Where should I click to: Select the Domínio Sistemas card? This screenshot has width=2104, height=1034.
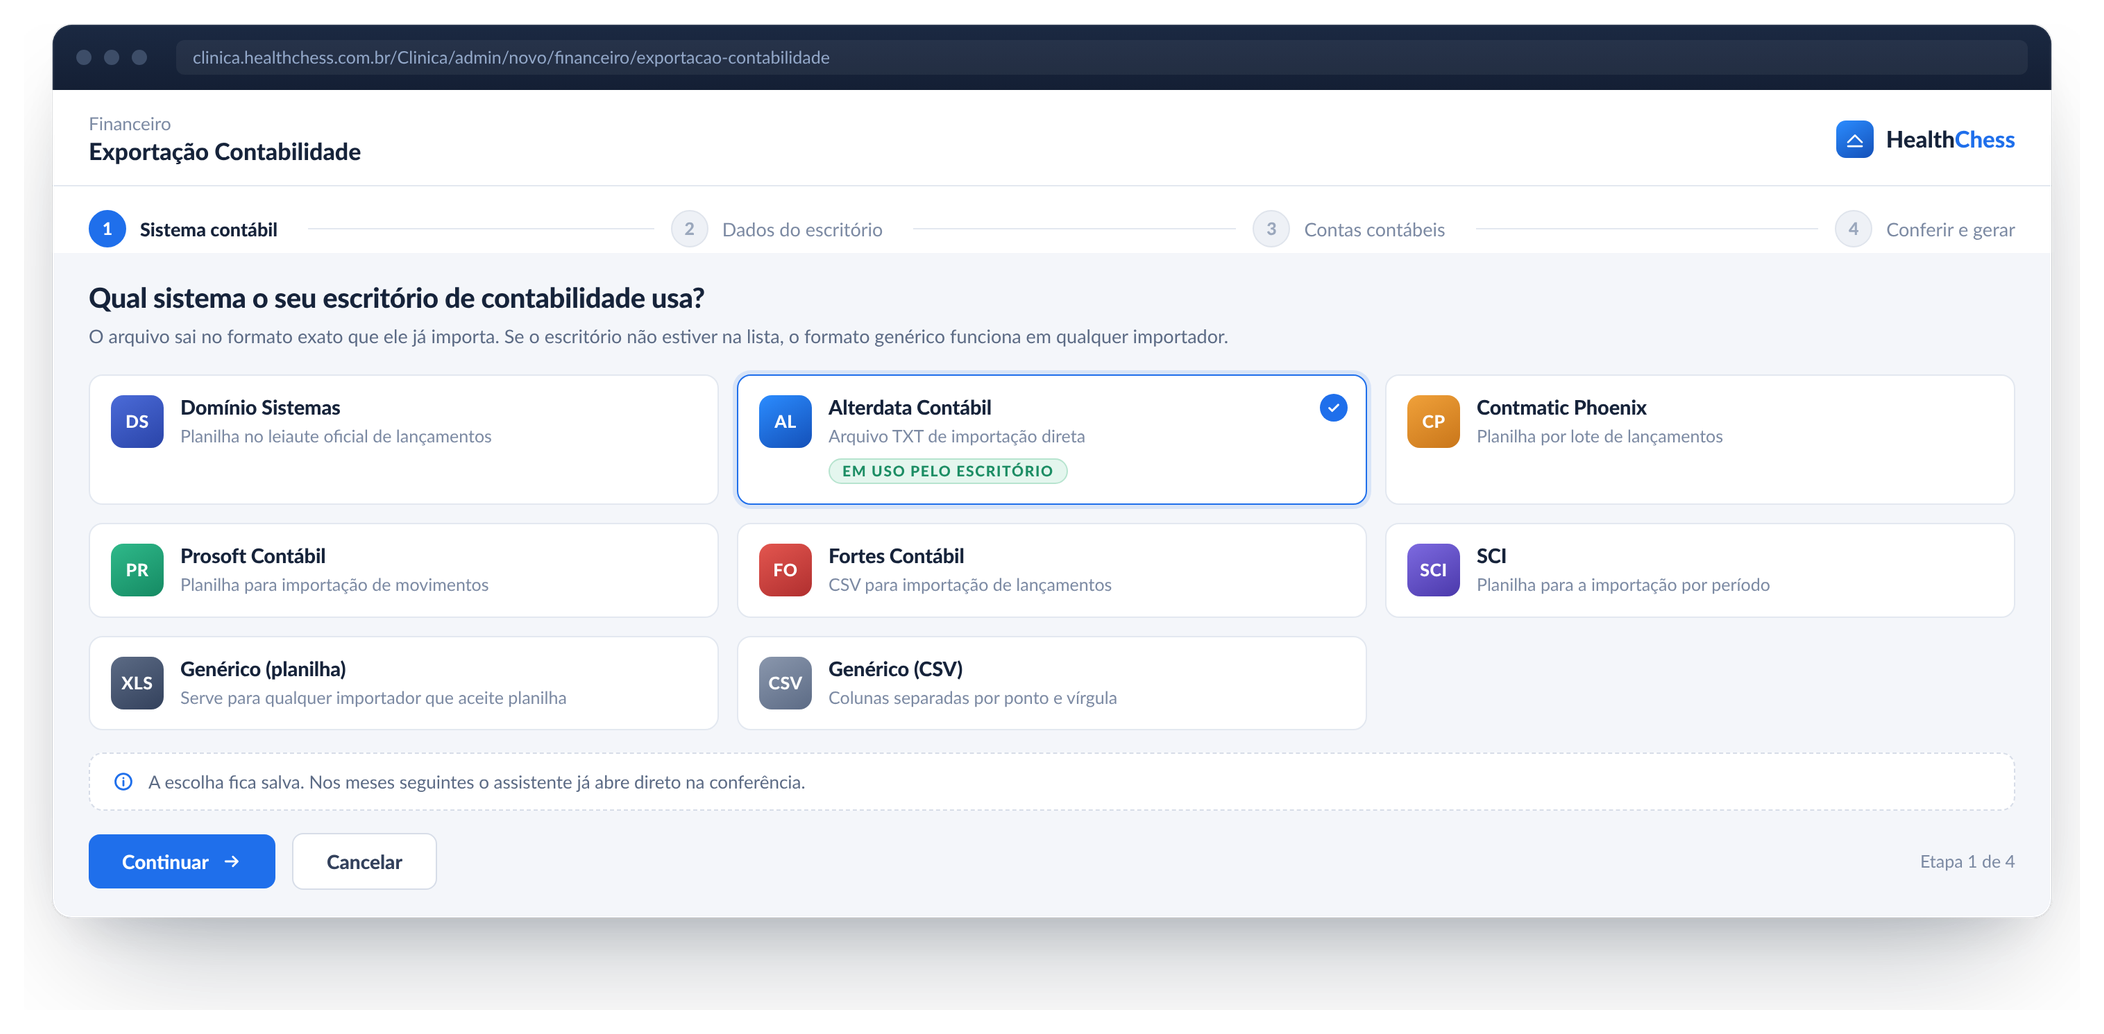[404, 440]
